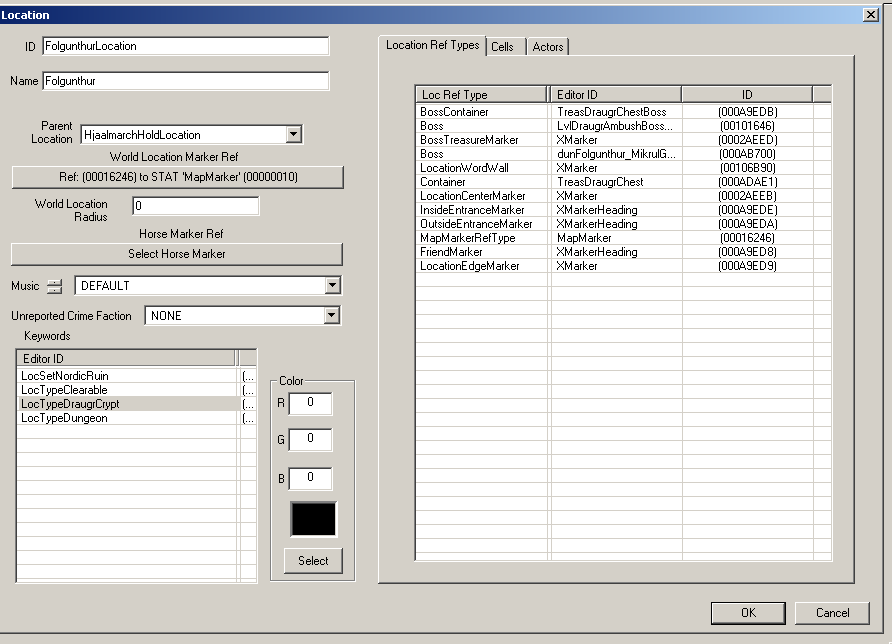
Task: Select the BossTreasureMarker row
Action: 623,140
